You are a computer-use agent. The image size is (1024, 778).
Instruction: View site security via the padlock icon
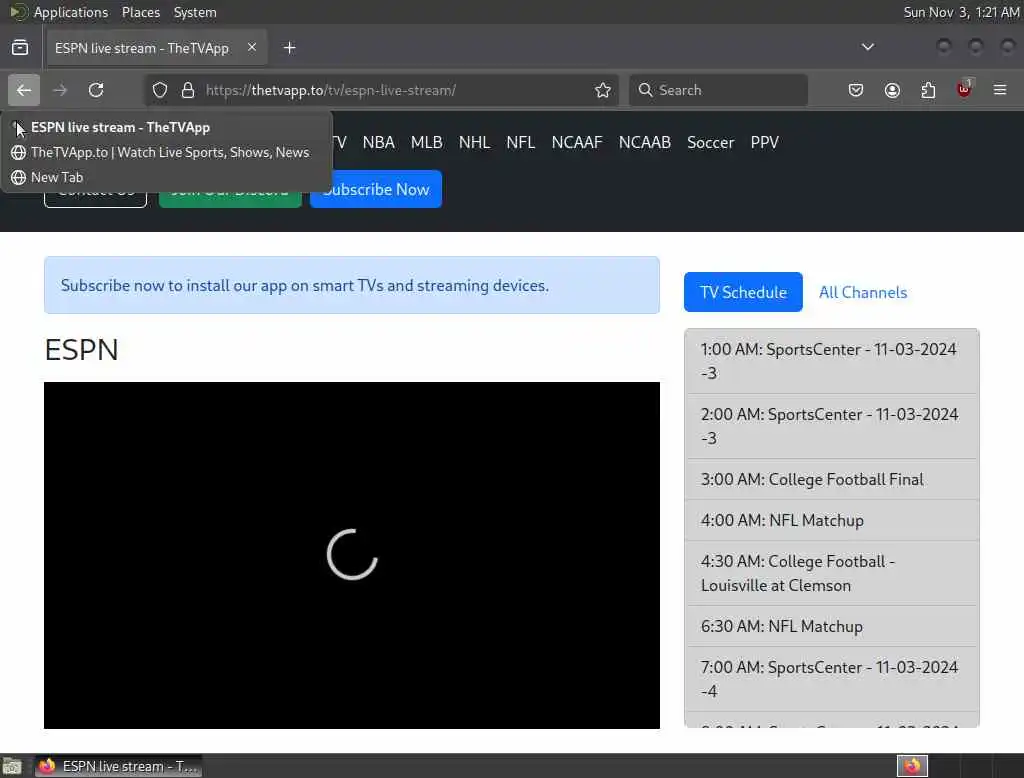[187, 90]
